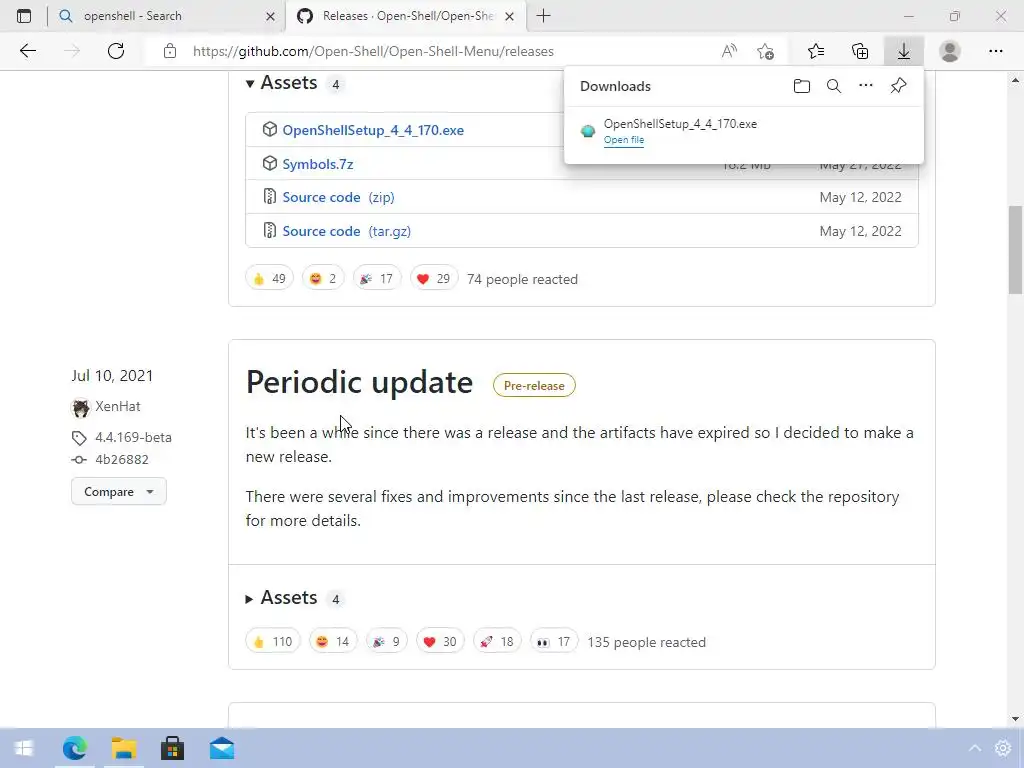Open the Compare dropdown
The image size is (1024, 768).
[119, 492]
